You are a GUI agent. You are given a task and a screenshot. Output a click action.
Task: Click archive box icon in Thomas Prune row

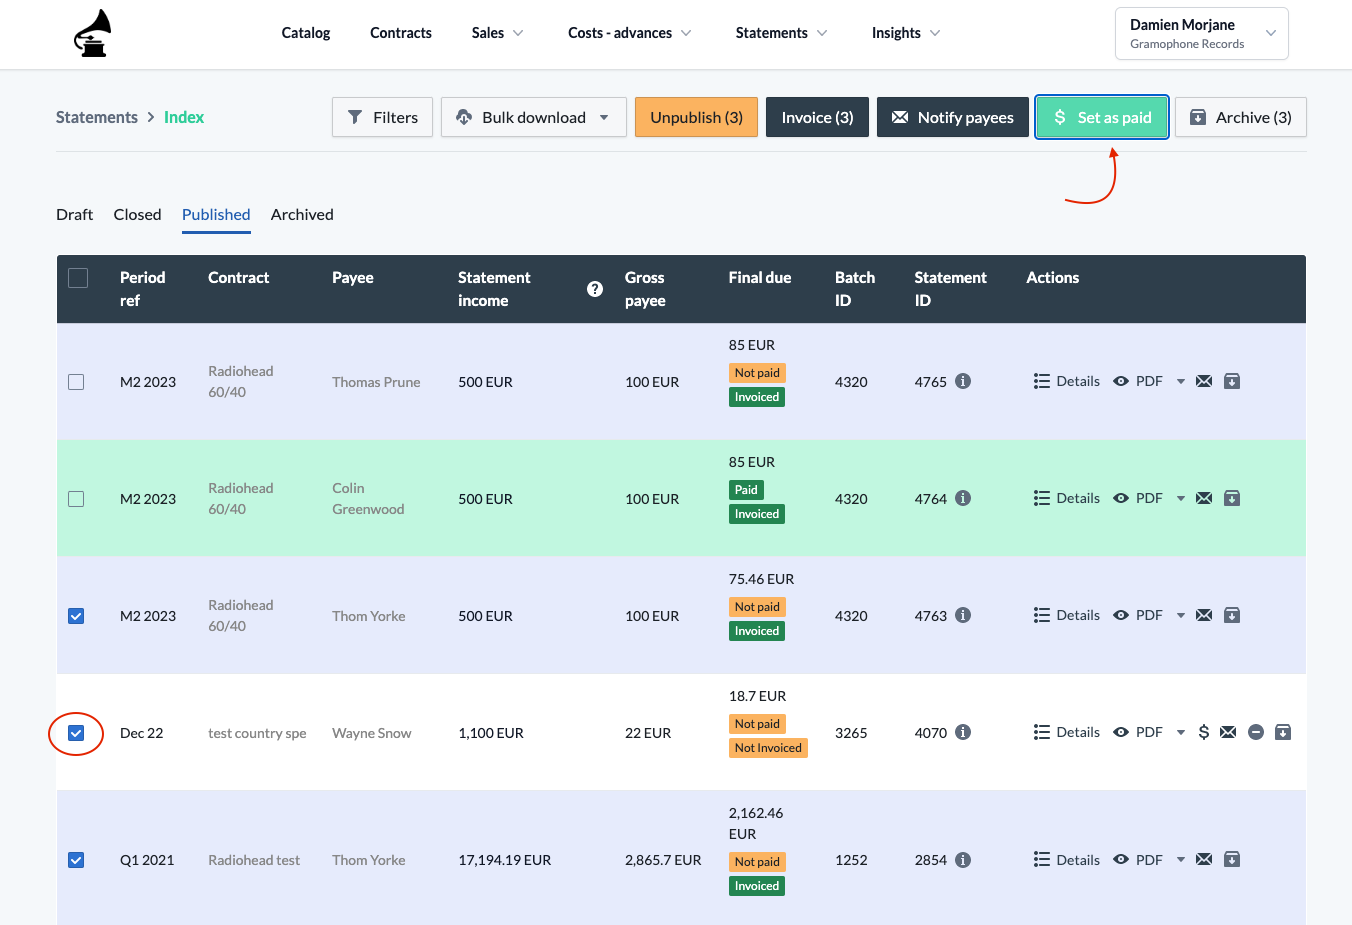pyautogui.click(x=1232, y=381)
